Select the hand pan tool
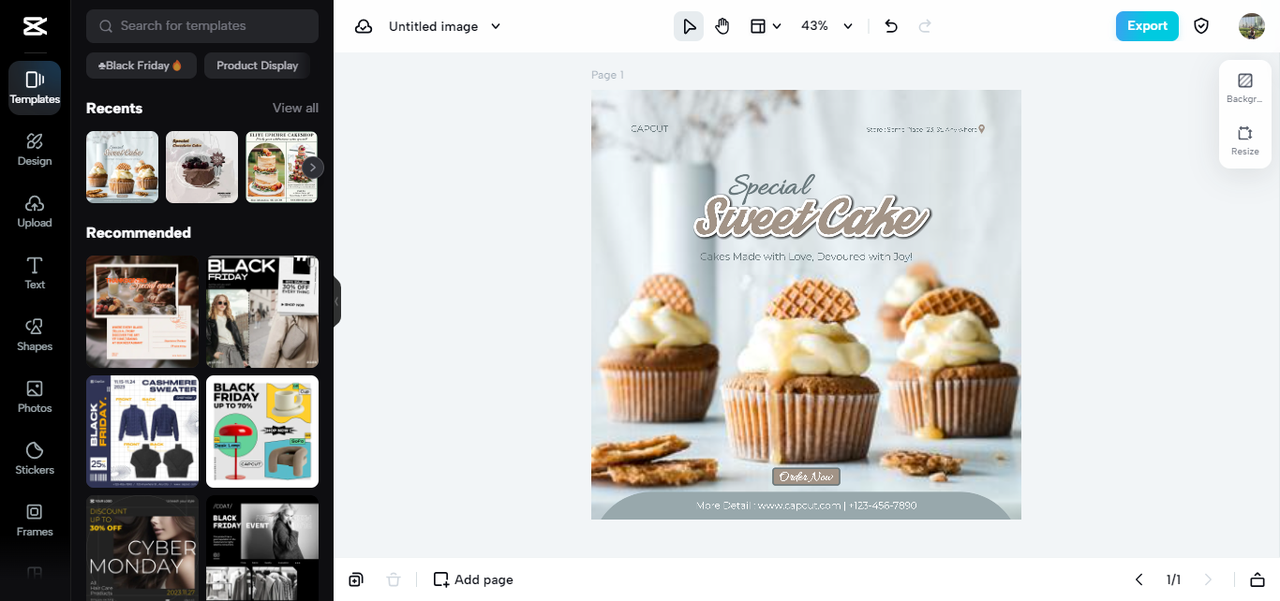 [x=722, y=26]
